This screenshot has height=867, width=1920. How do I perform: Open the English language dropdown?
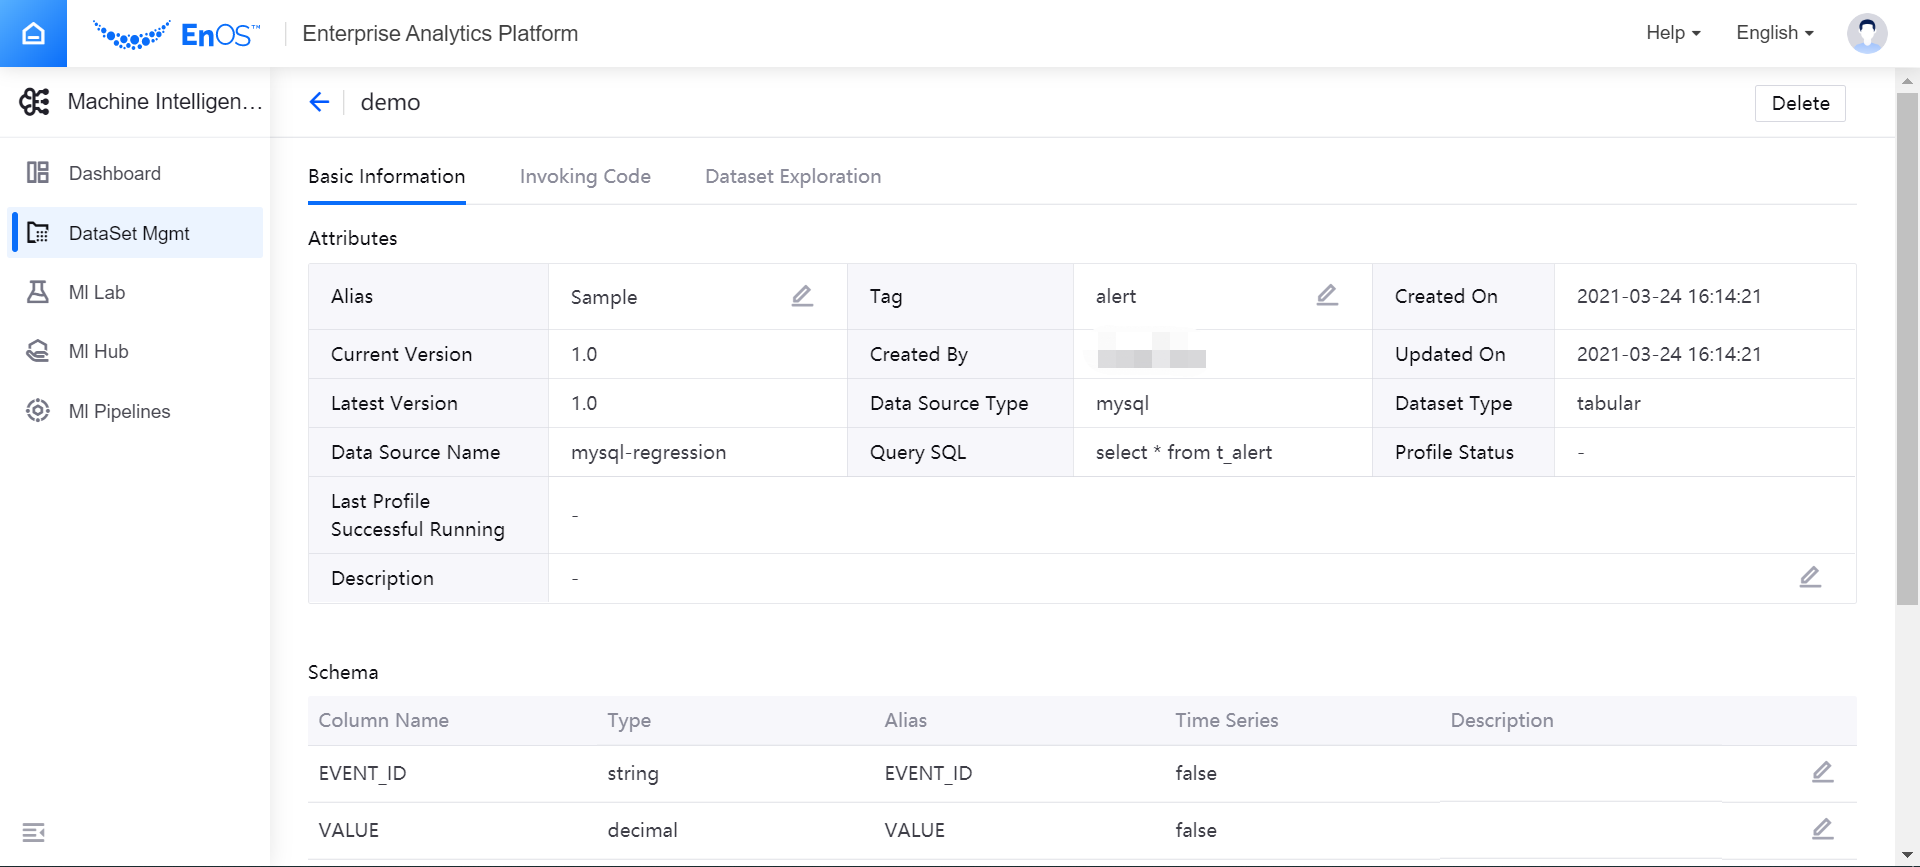(1775, 33)
